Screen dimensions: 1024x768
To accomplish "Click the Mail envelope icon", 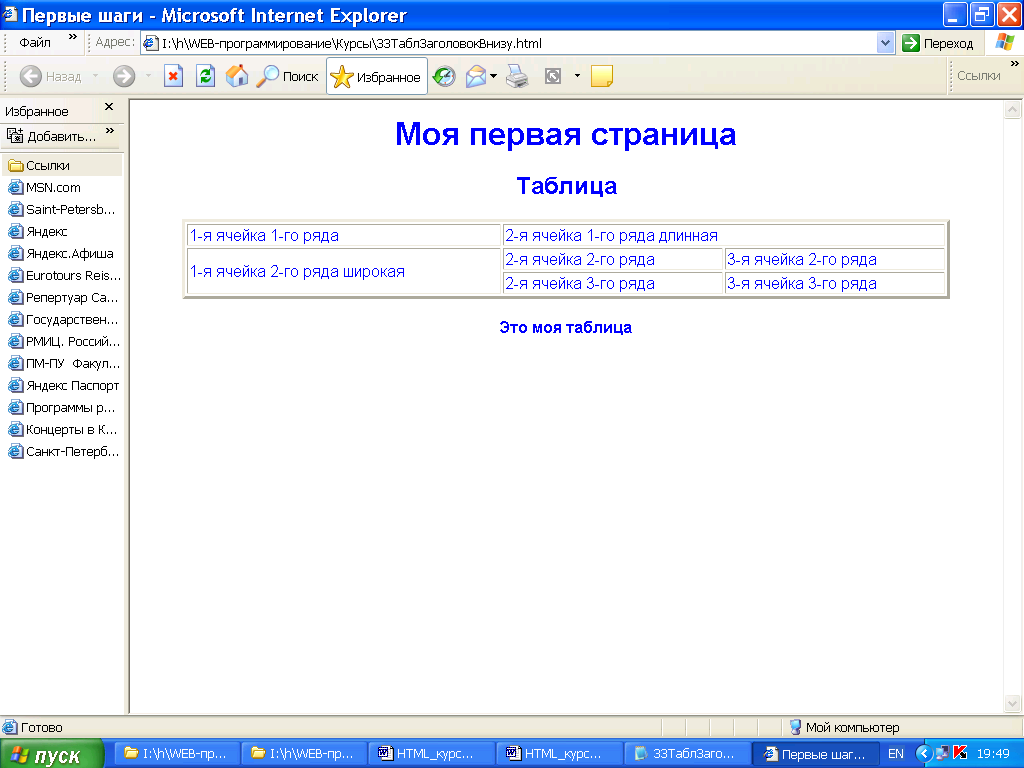I will pyautogui.click(x=476, y=76).
